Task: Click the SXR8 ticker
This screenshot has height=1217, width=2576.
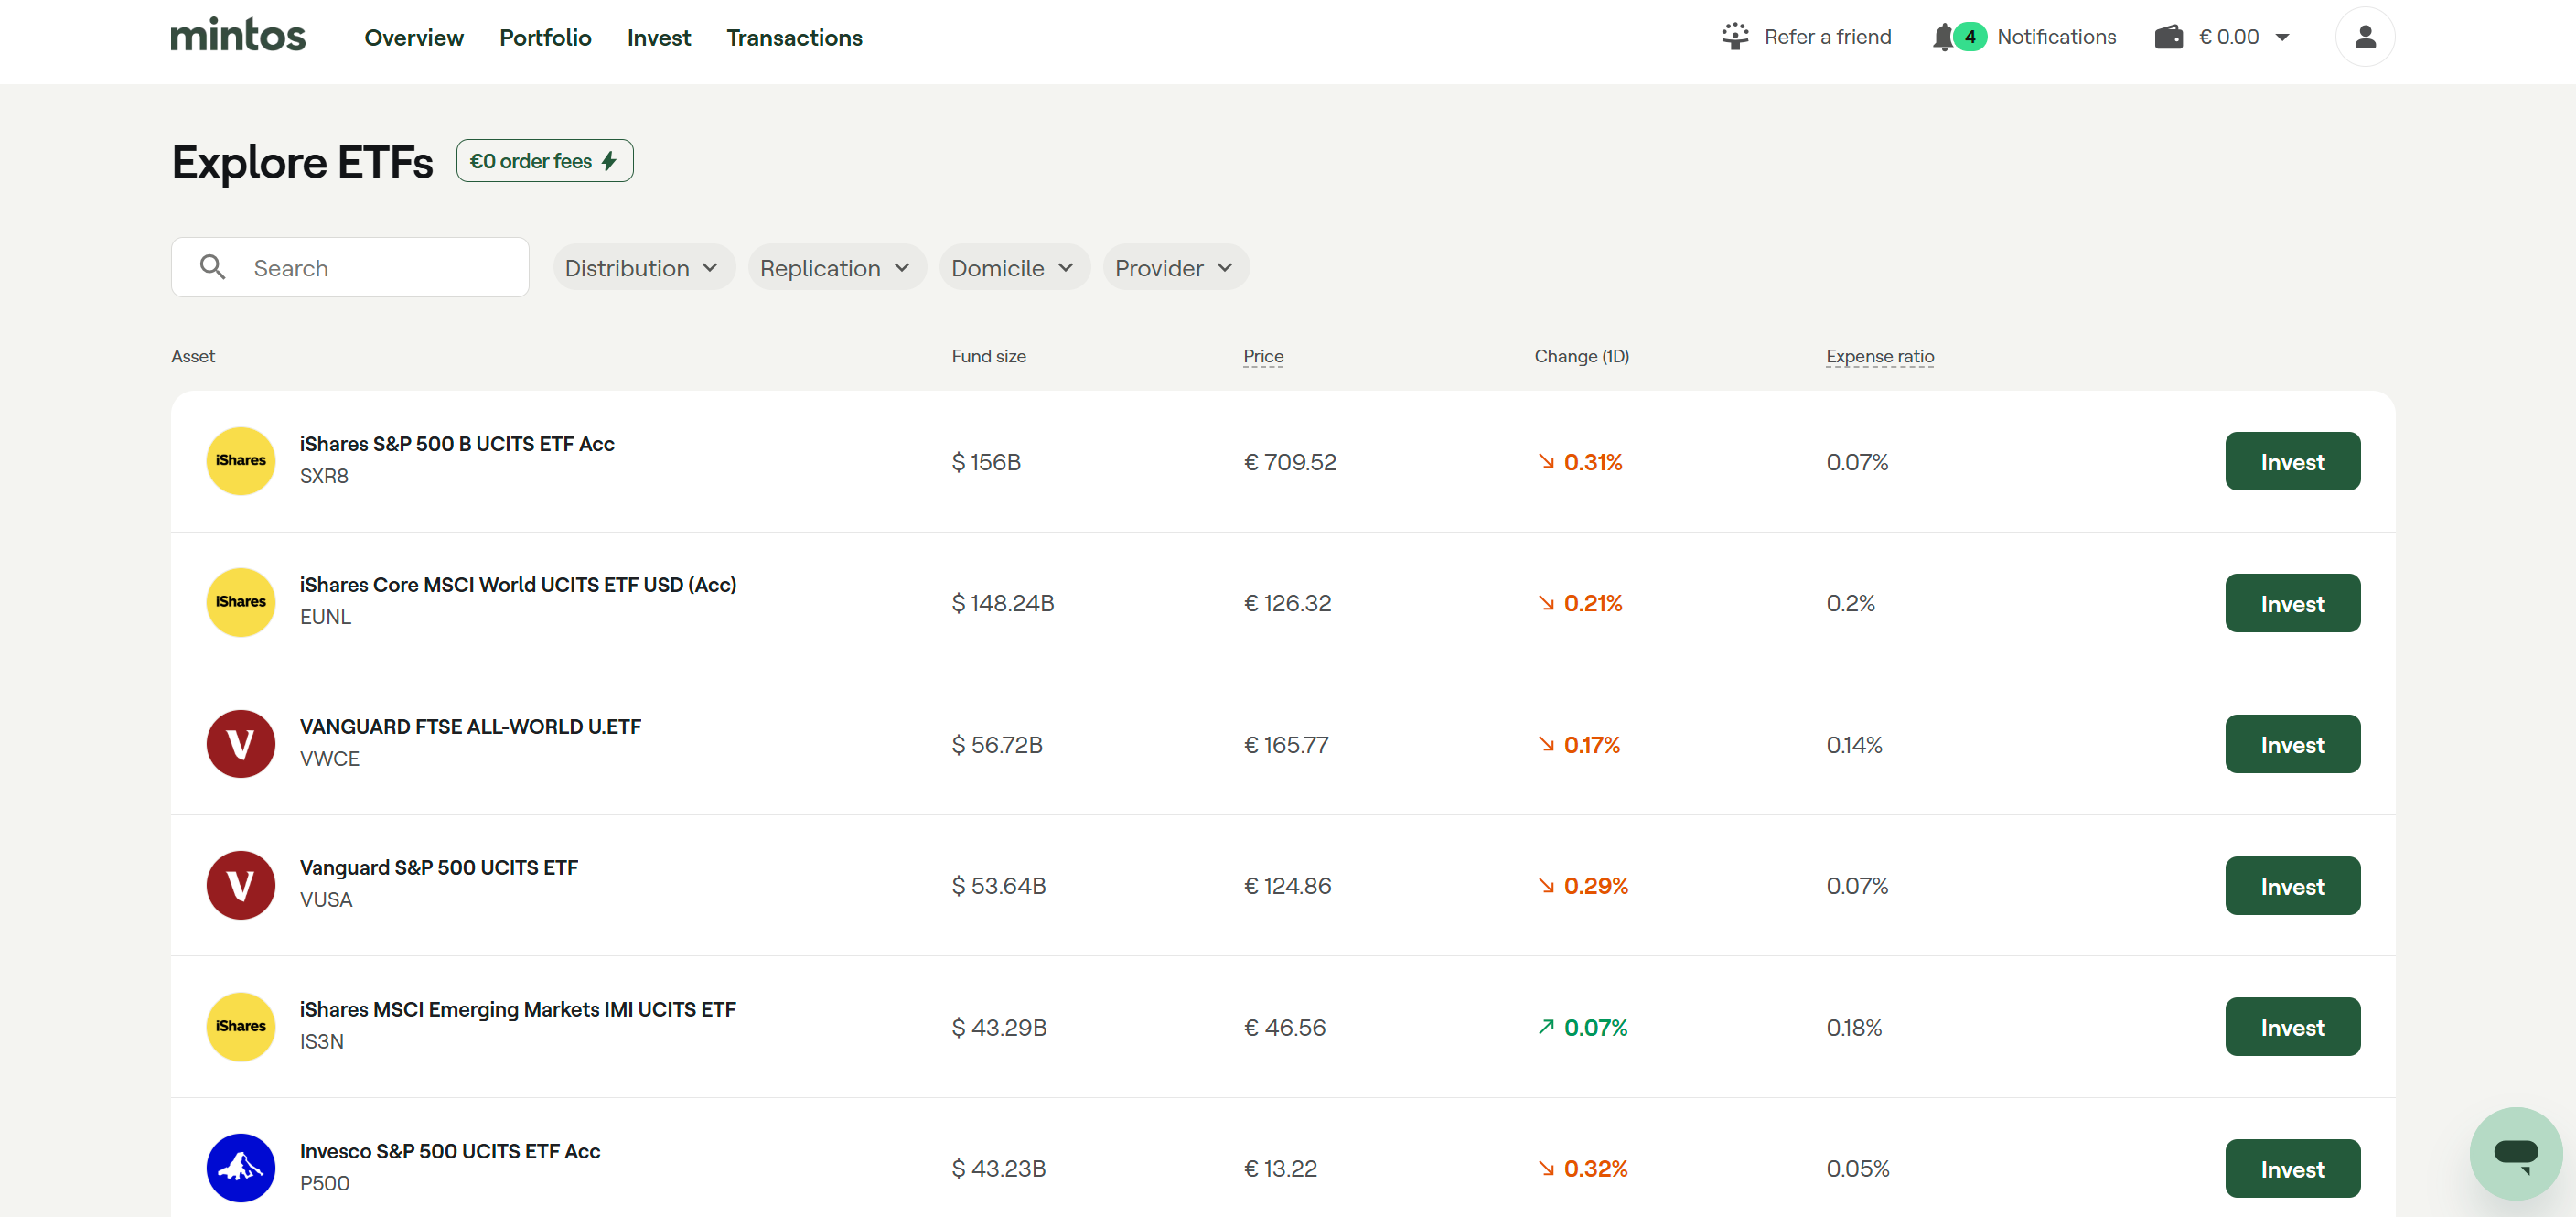Action: coord(324,476)
